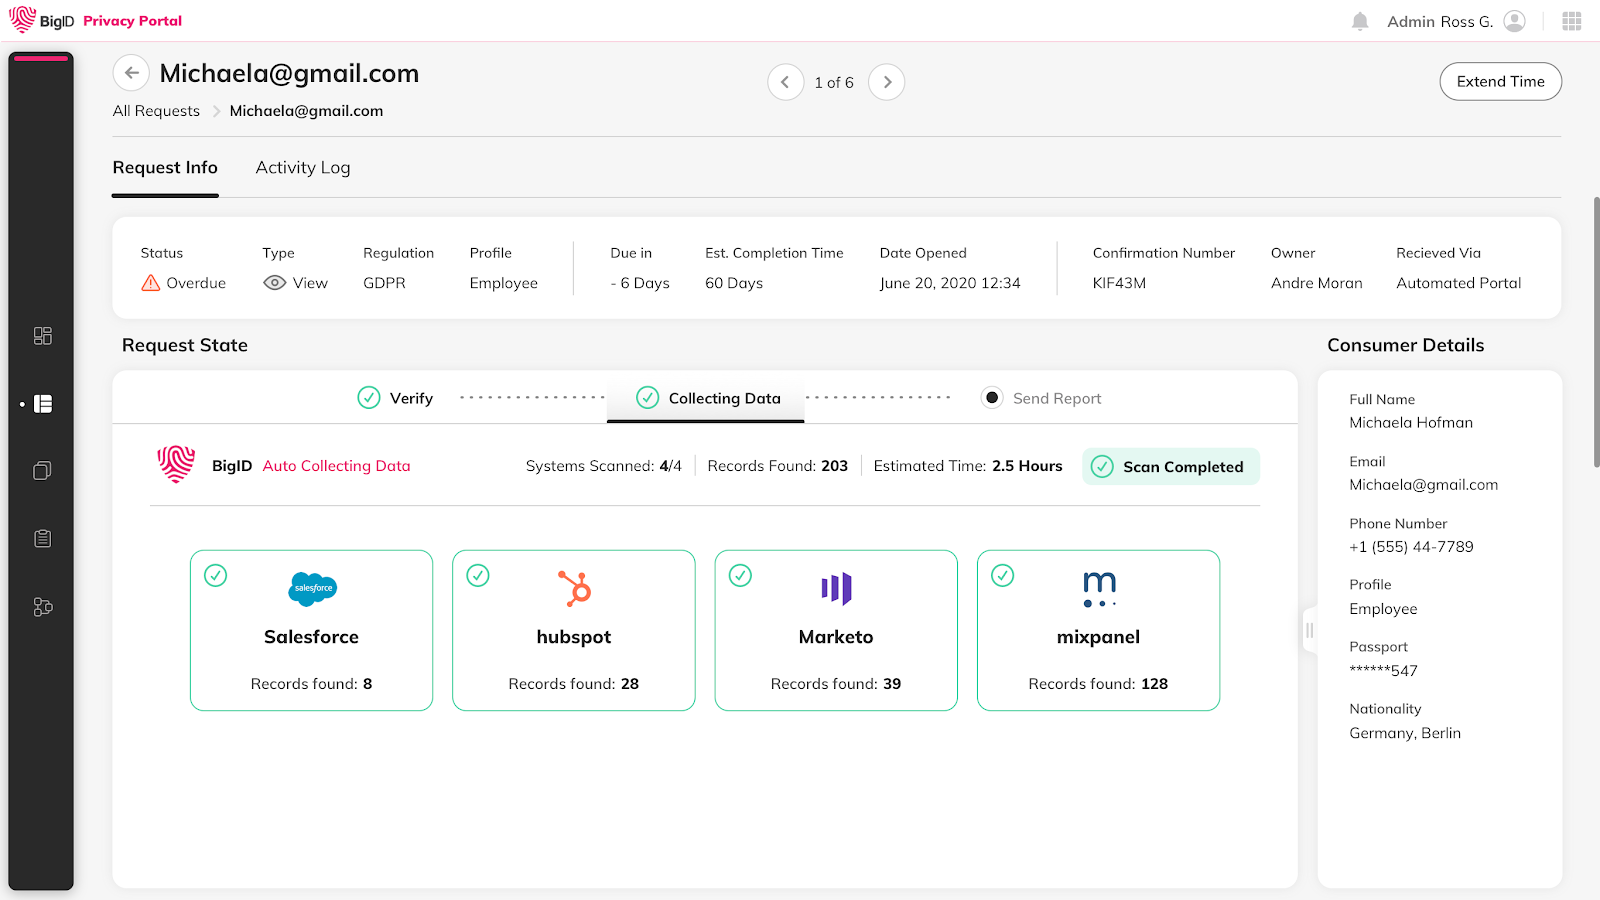Click the eye icon next to View

coord(274,283)
